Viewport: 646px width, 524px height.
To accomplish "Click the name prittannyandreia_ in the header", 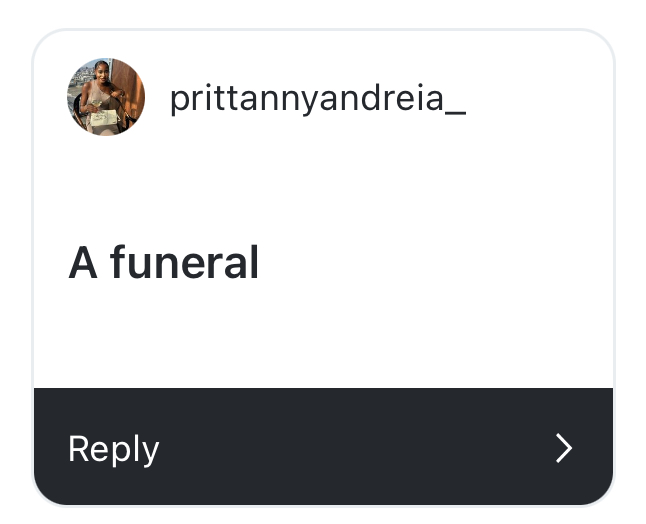I will [317, 98].
